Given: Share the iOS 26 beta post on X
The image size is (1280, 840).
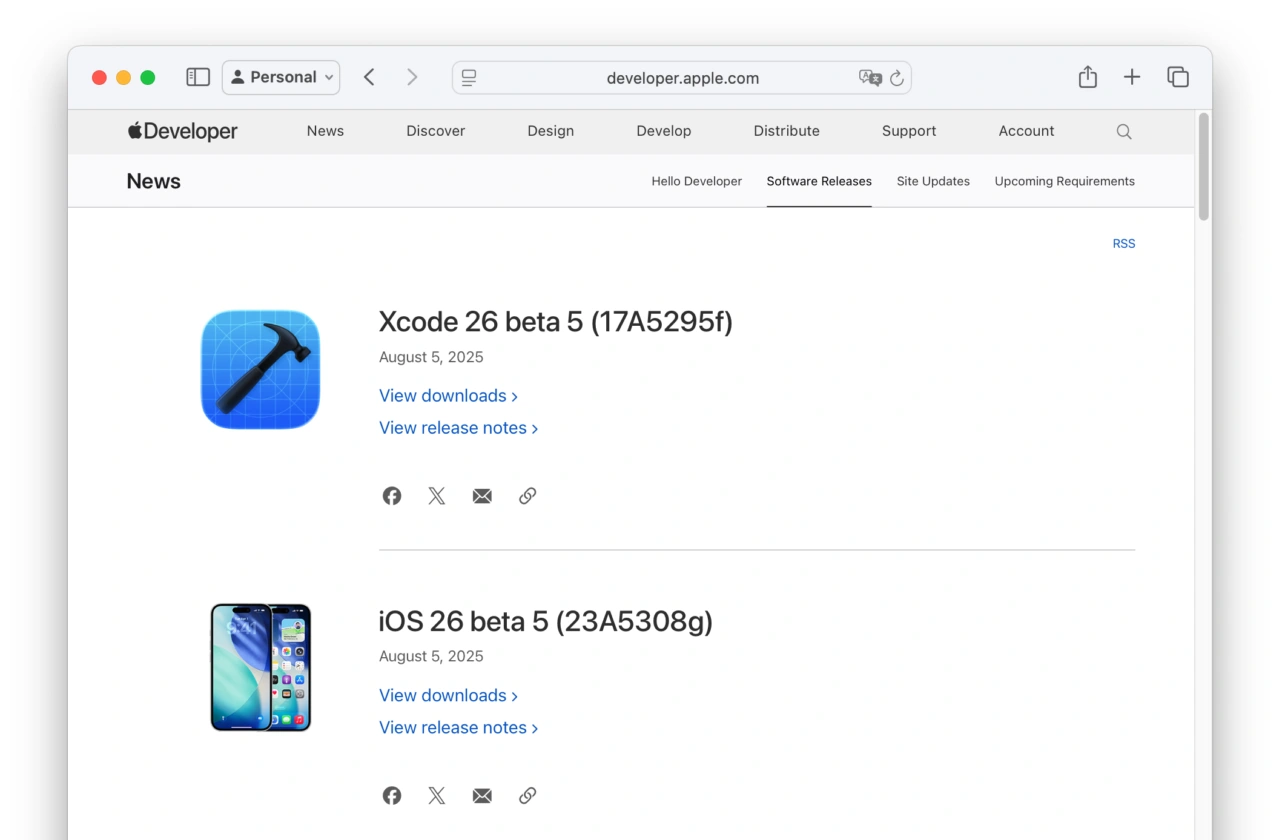Looking at the screenshot, I should point(436,795).
